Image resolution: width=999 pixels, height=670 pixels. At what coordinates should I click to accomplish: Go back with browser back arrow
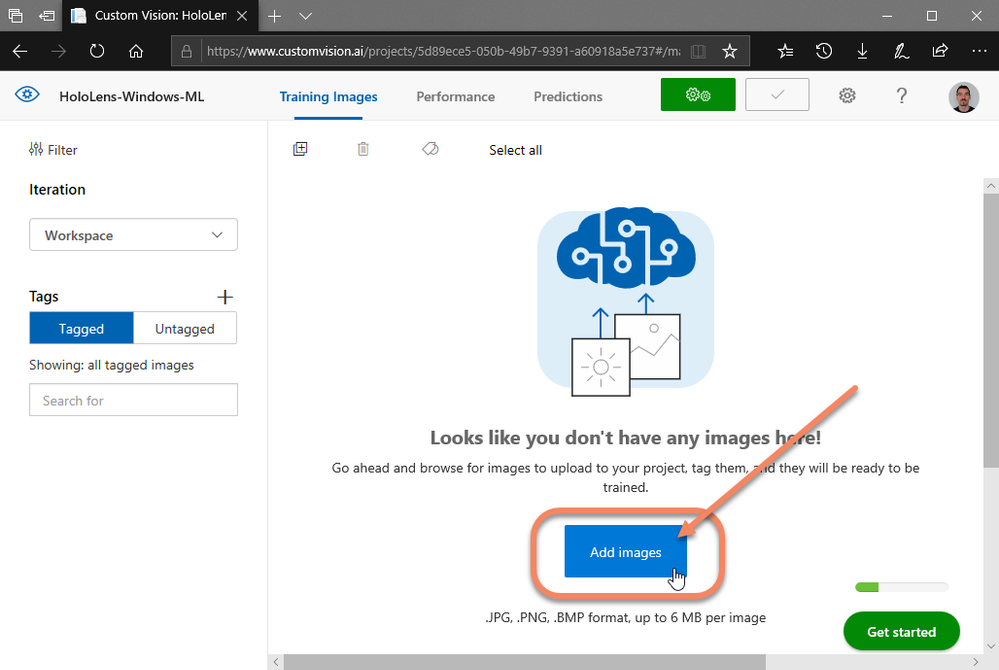coord(20,51)
